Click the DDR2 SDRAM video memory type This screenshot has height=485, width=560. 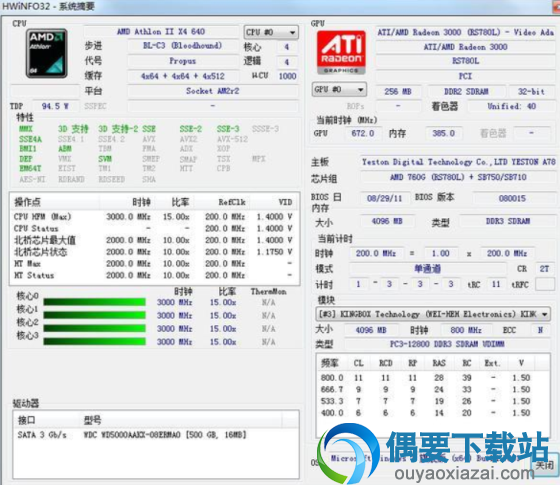click(466, 91)
